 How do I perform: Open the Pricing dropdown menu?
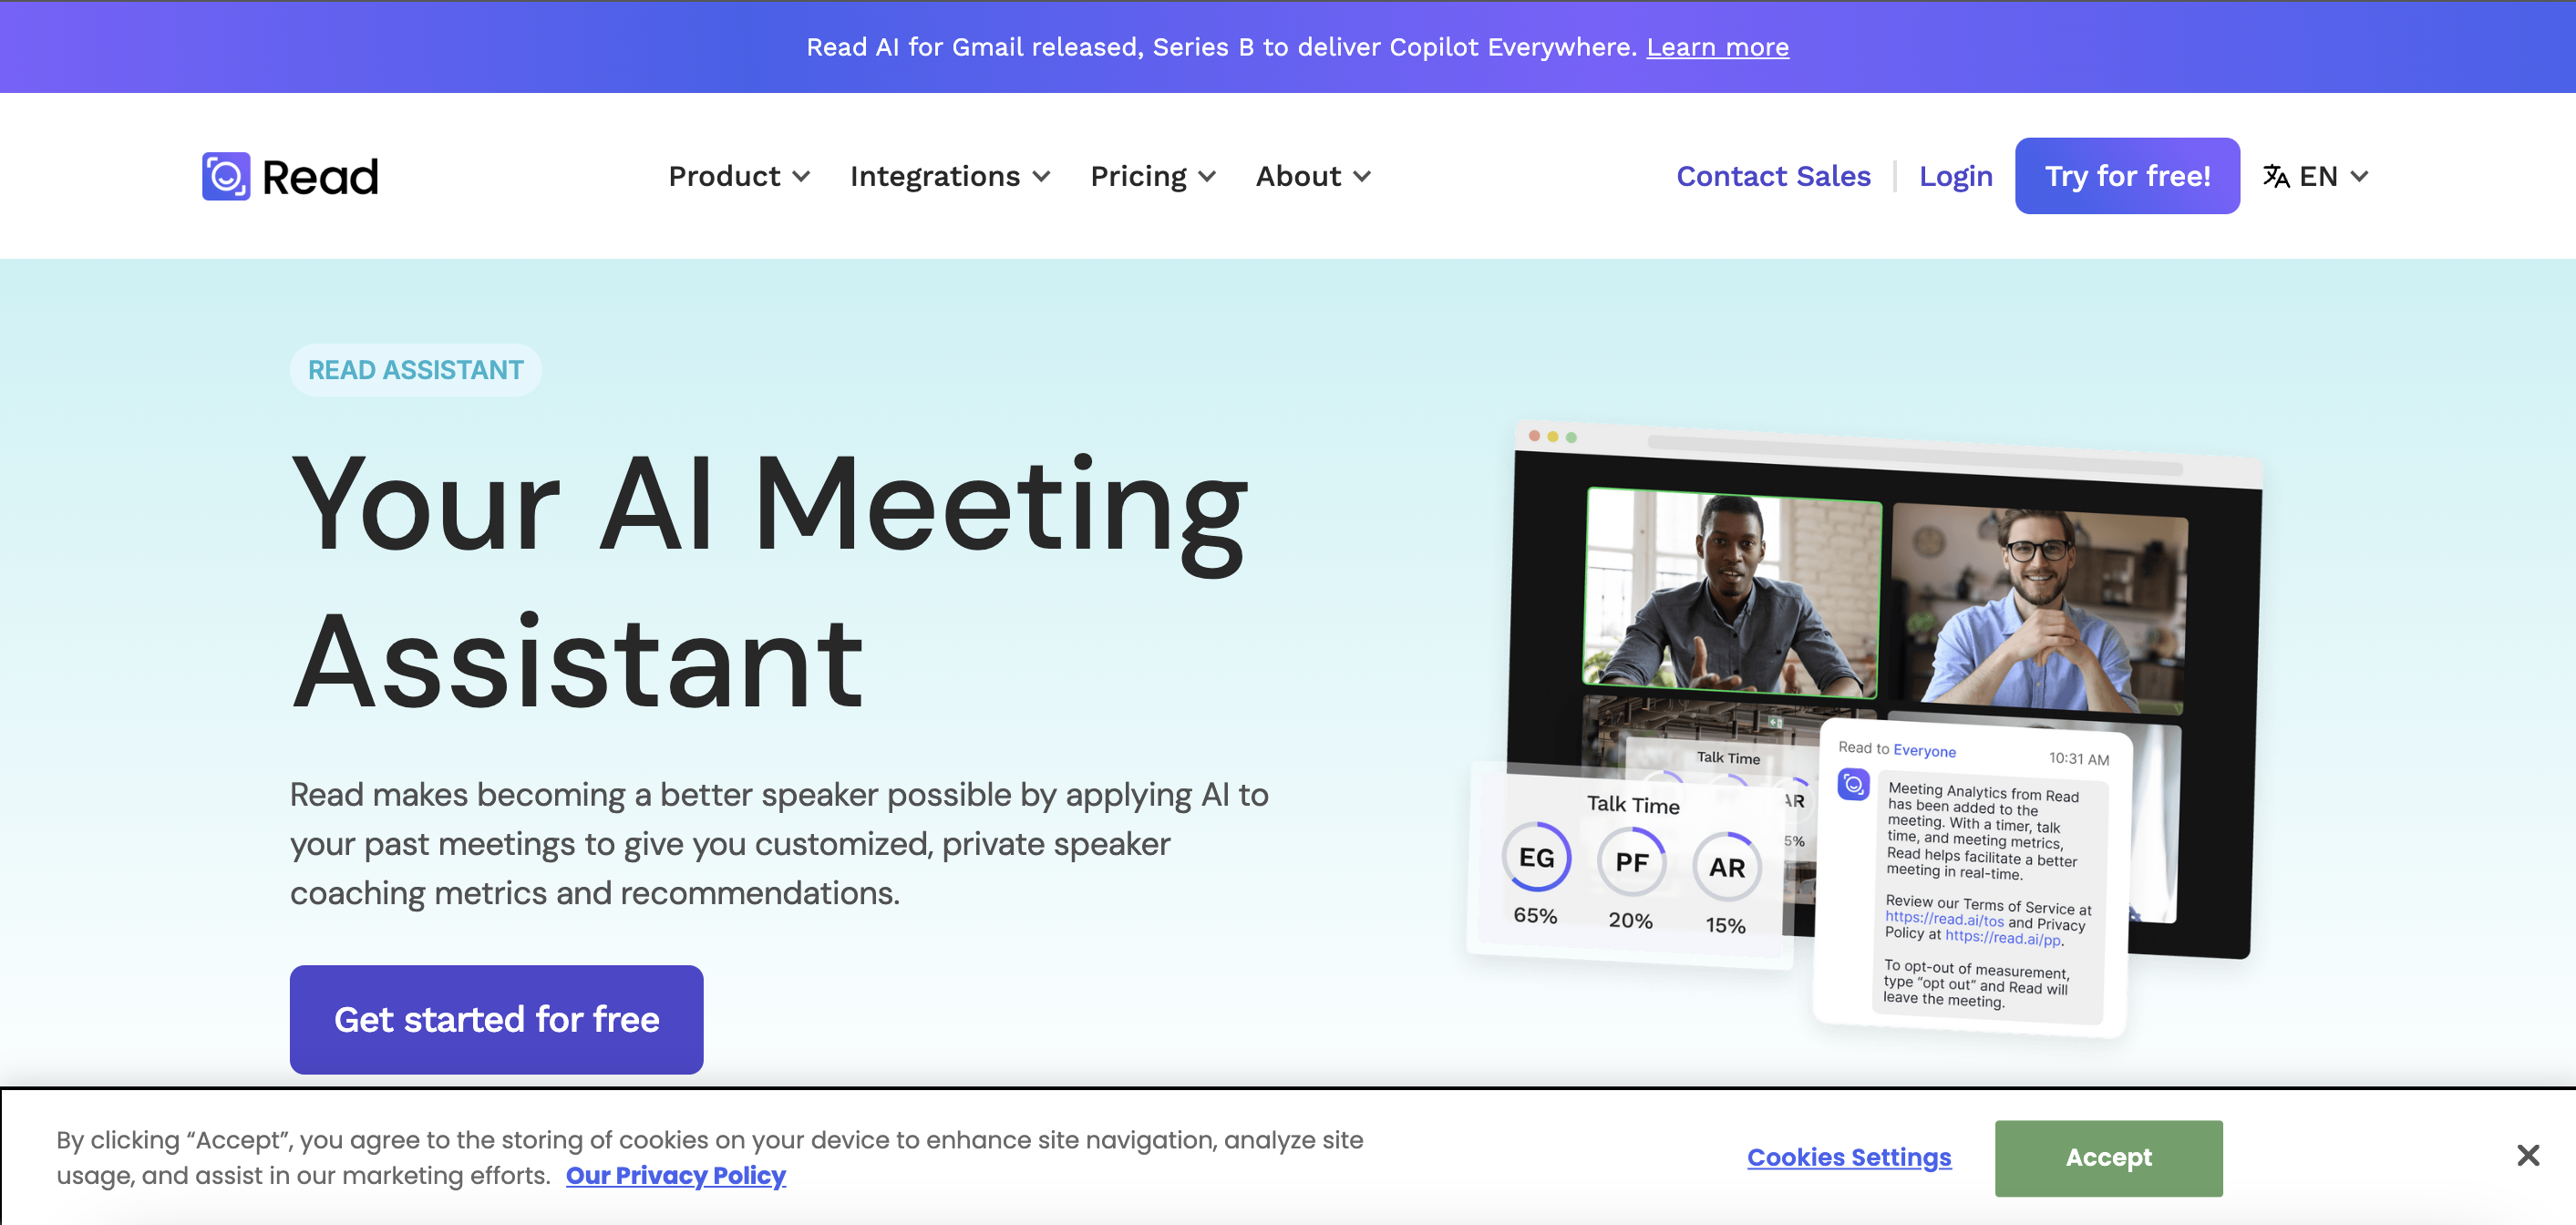(1153, 176)
